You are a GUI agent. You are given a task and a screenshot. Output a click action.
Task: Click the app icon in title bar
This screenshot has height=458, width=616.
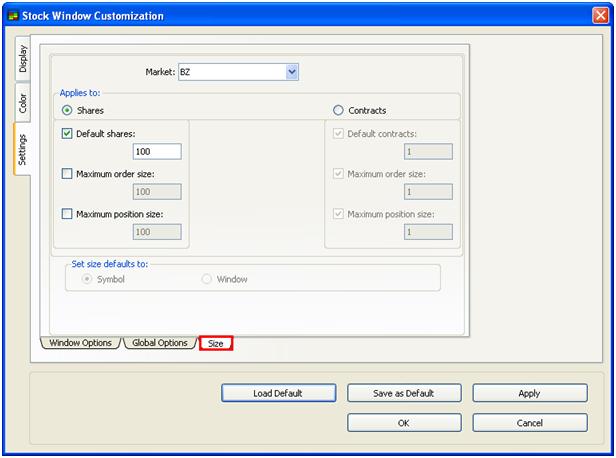pyautogui.click(x=13, y=16)
